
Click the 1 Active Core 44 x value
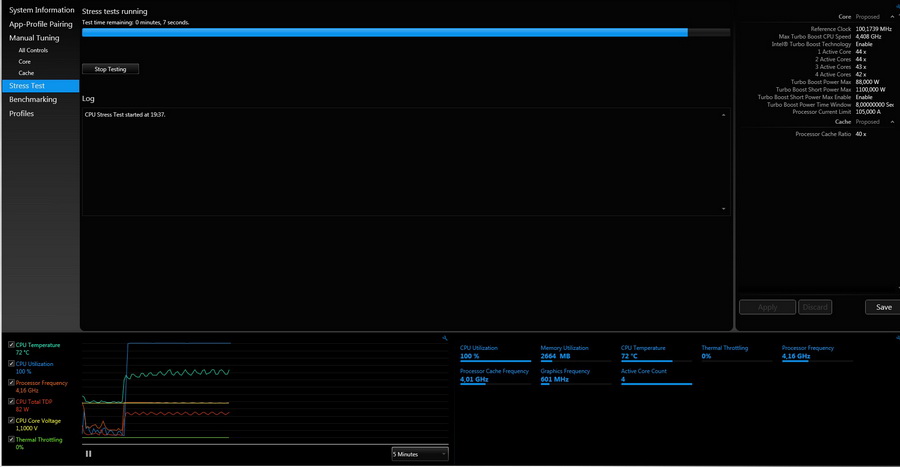(860, 52)
